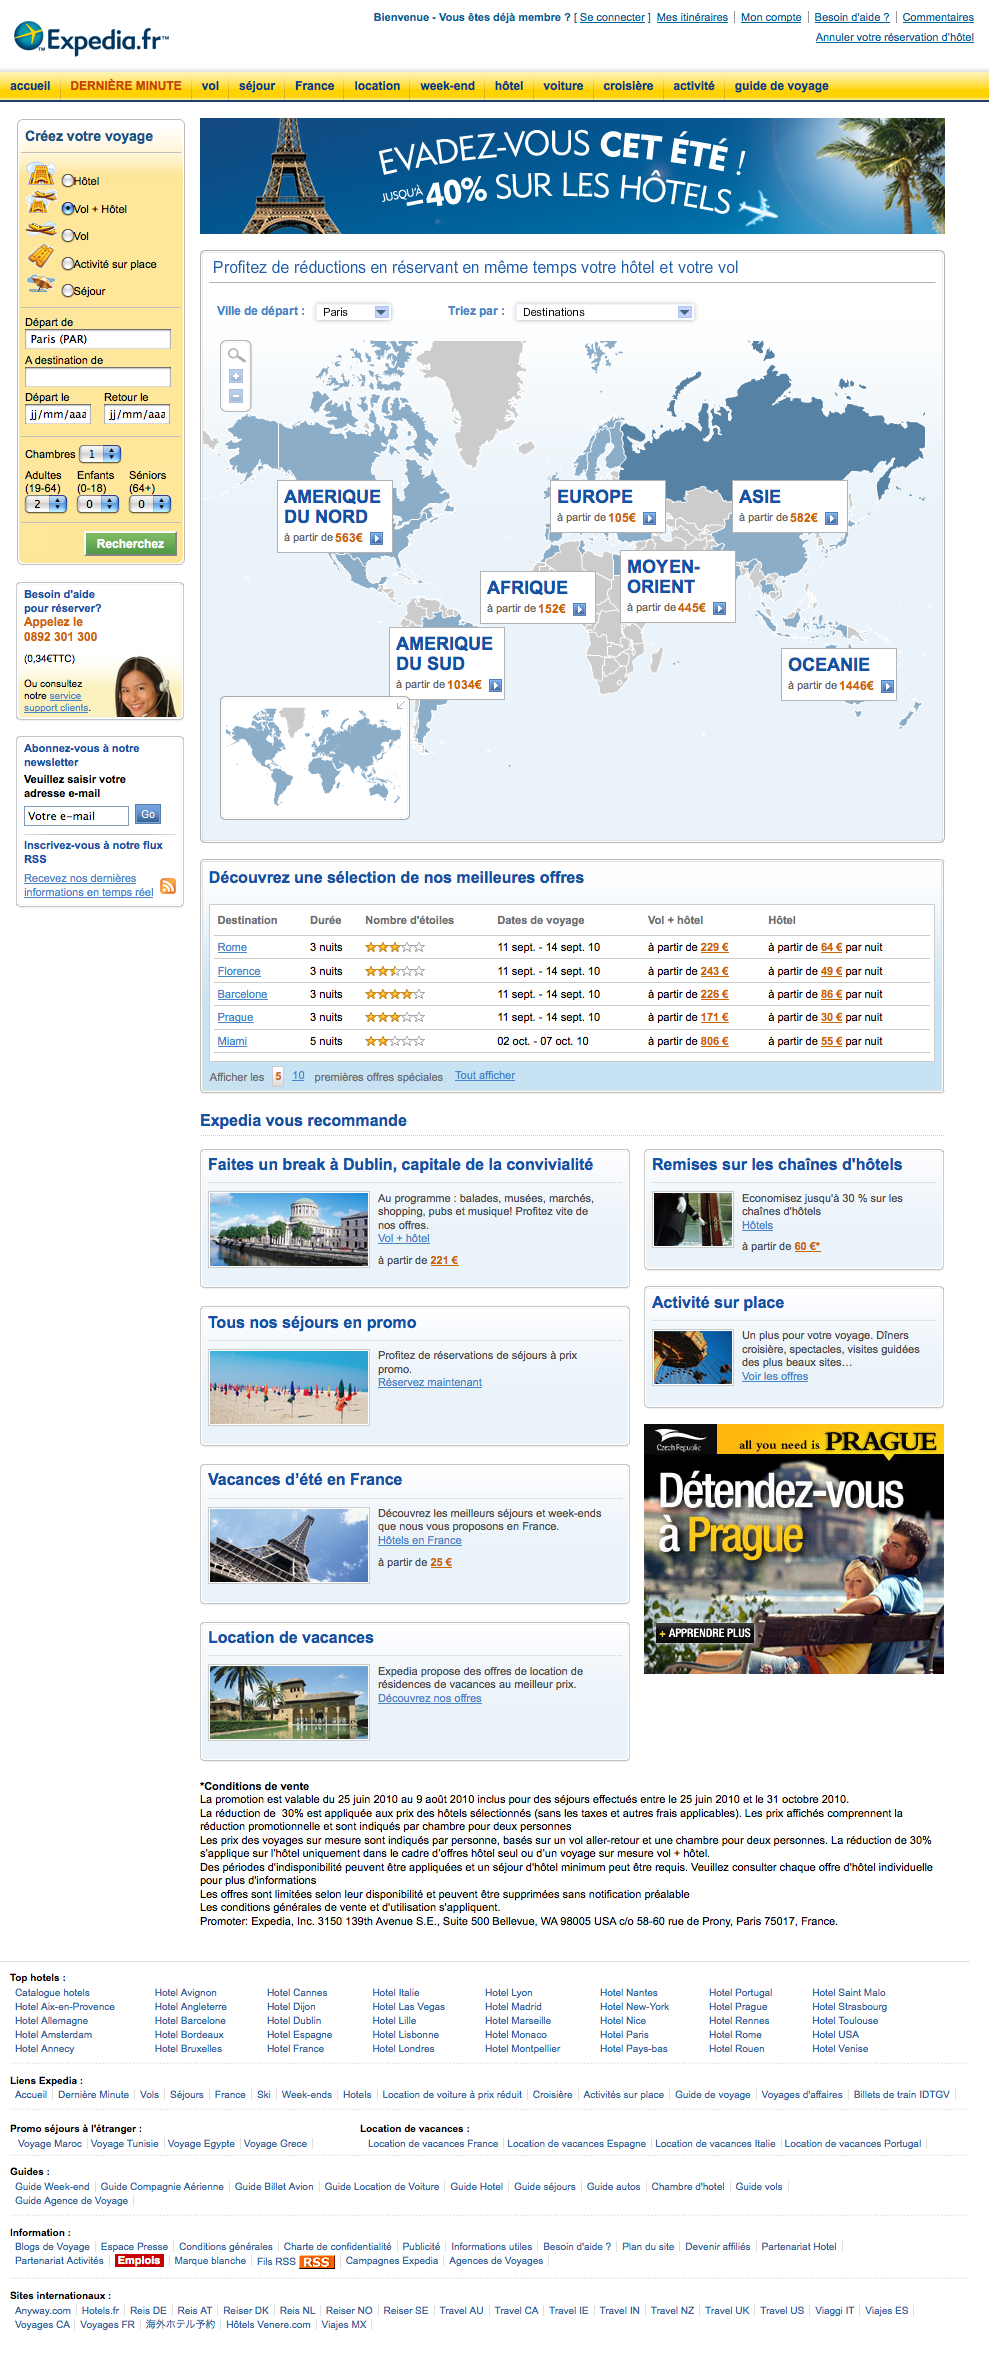Click the Départ le date field
Viewport: 1006px width, 2375px height.
point(58,414)
